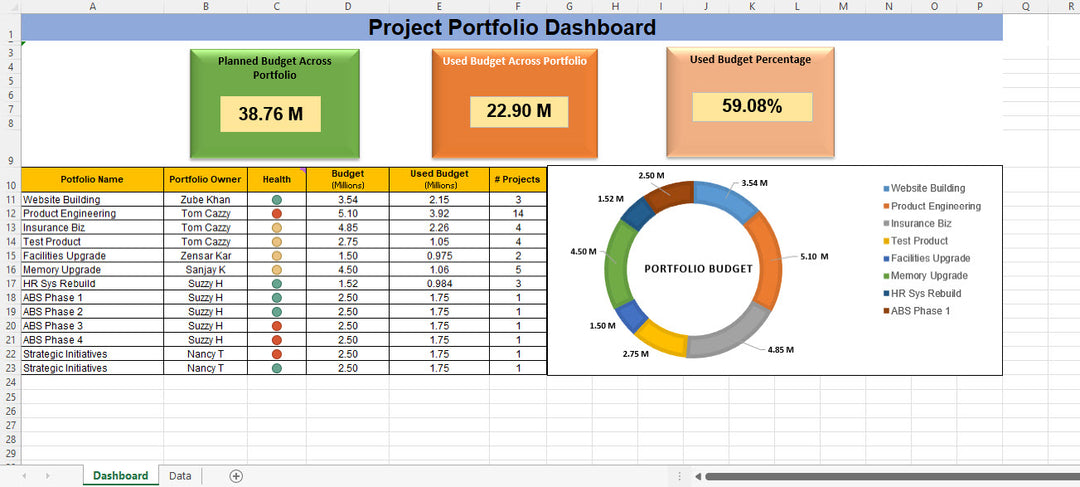Viewport: 1080px width, 487px height.
Task: Click the PORTFOLIO BUDGET chart center title
Action: click(698, 269)
